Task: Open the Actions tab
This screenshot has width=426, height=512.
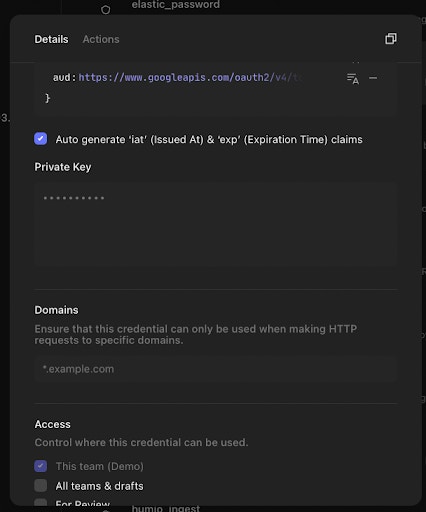Action: click(x=101, y=39)
